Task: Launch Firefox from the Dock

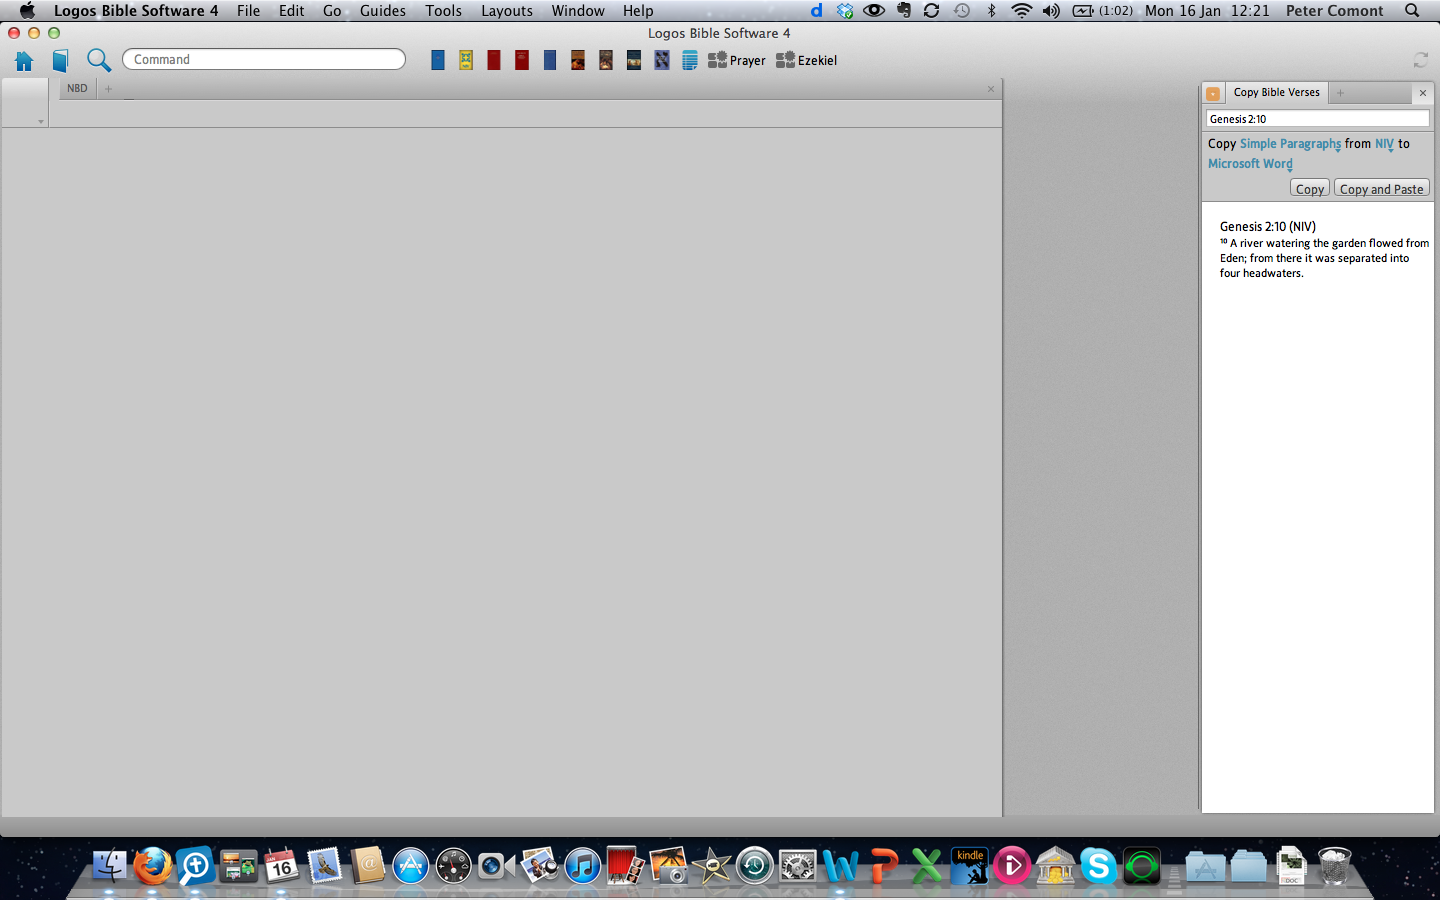Action: [153, 865]
